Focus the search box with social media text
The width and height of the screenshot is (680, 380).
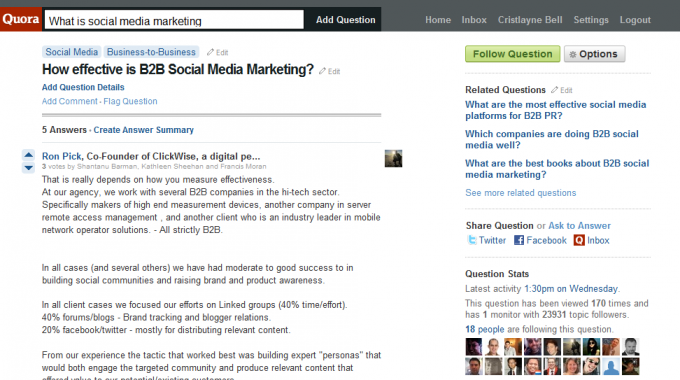[x=174, y=20]
